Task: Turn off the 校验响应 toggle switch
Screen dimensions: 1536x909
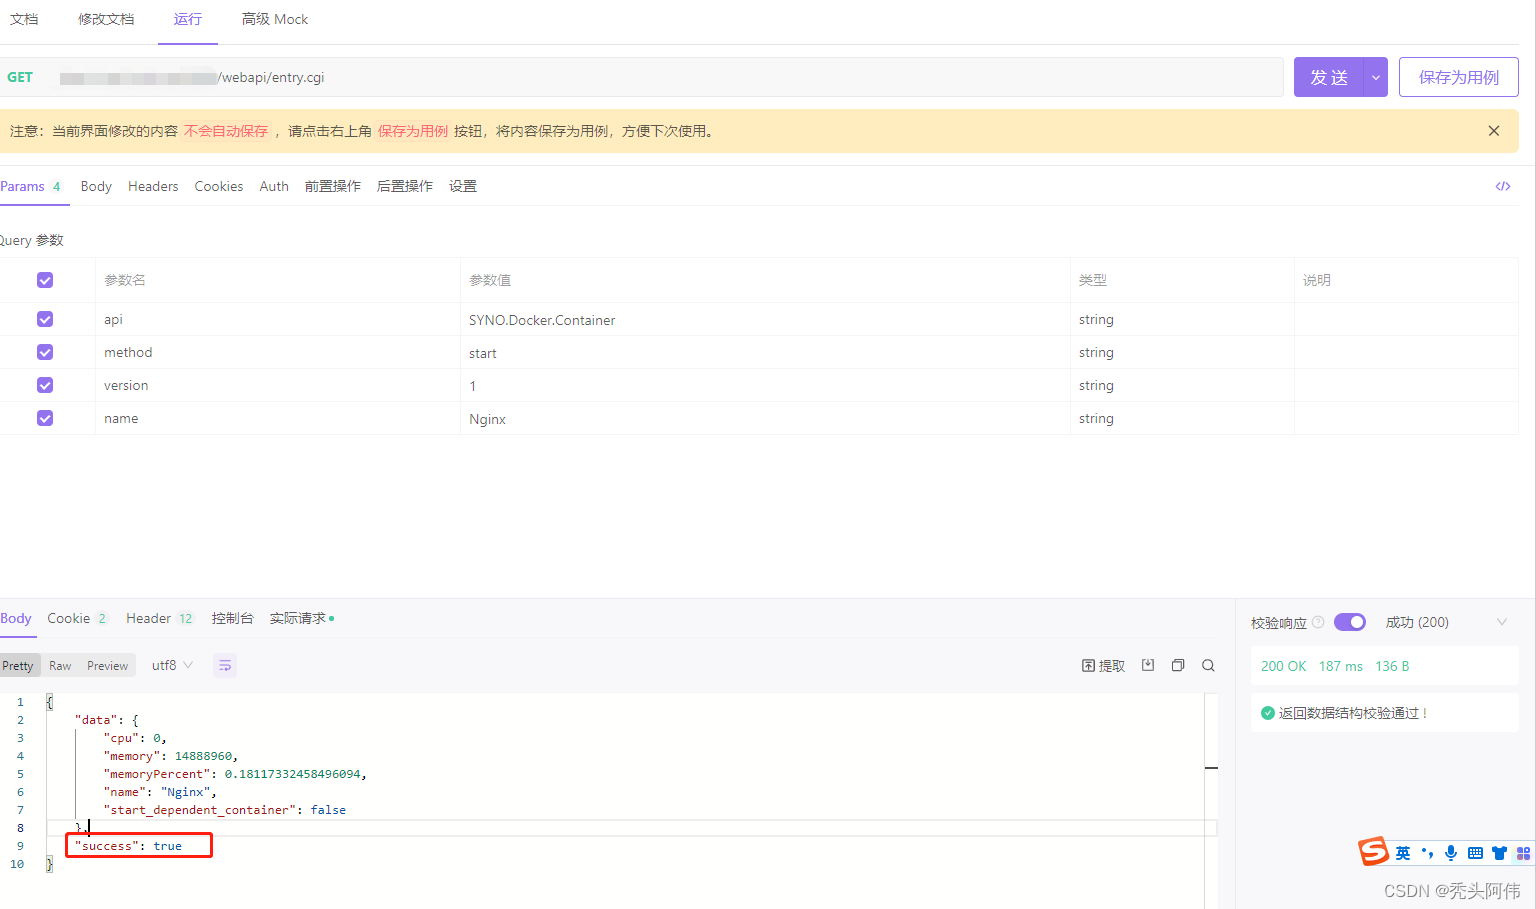Action: (x=1350, y=622)
